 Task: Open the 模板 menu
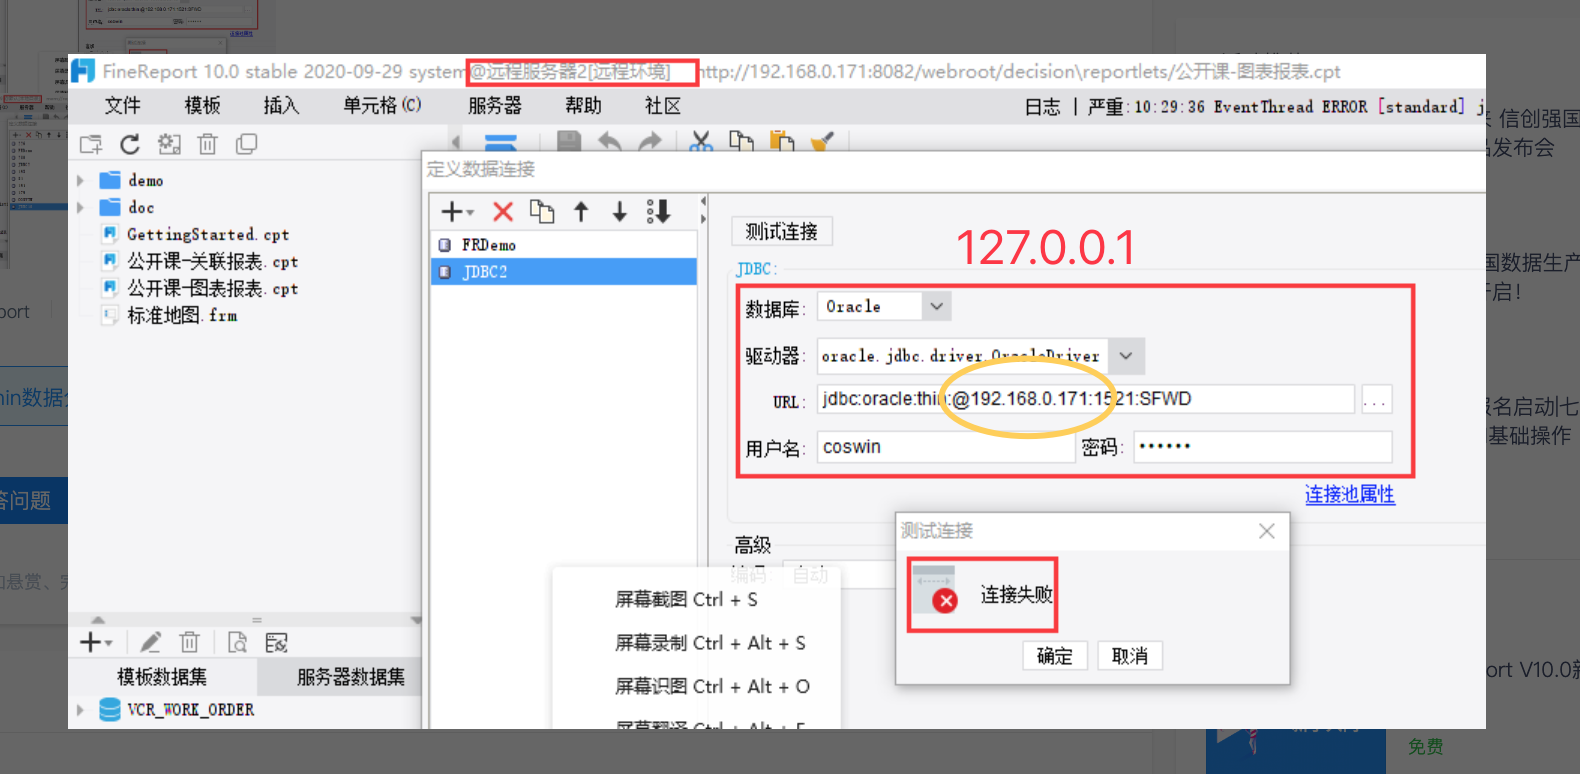pos(202,106)
